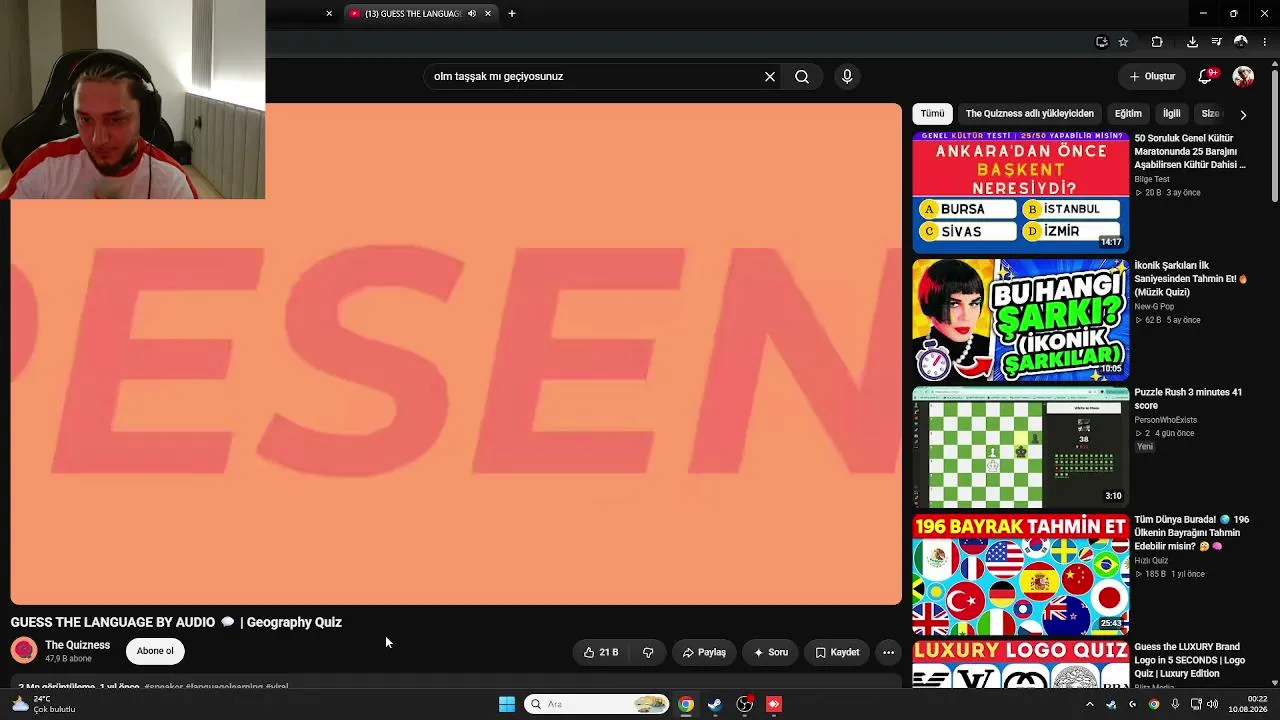1280x720 pixels.
Task: Show hidden system tray icons
Action: [x=1090, y=704]
